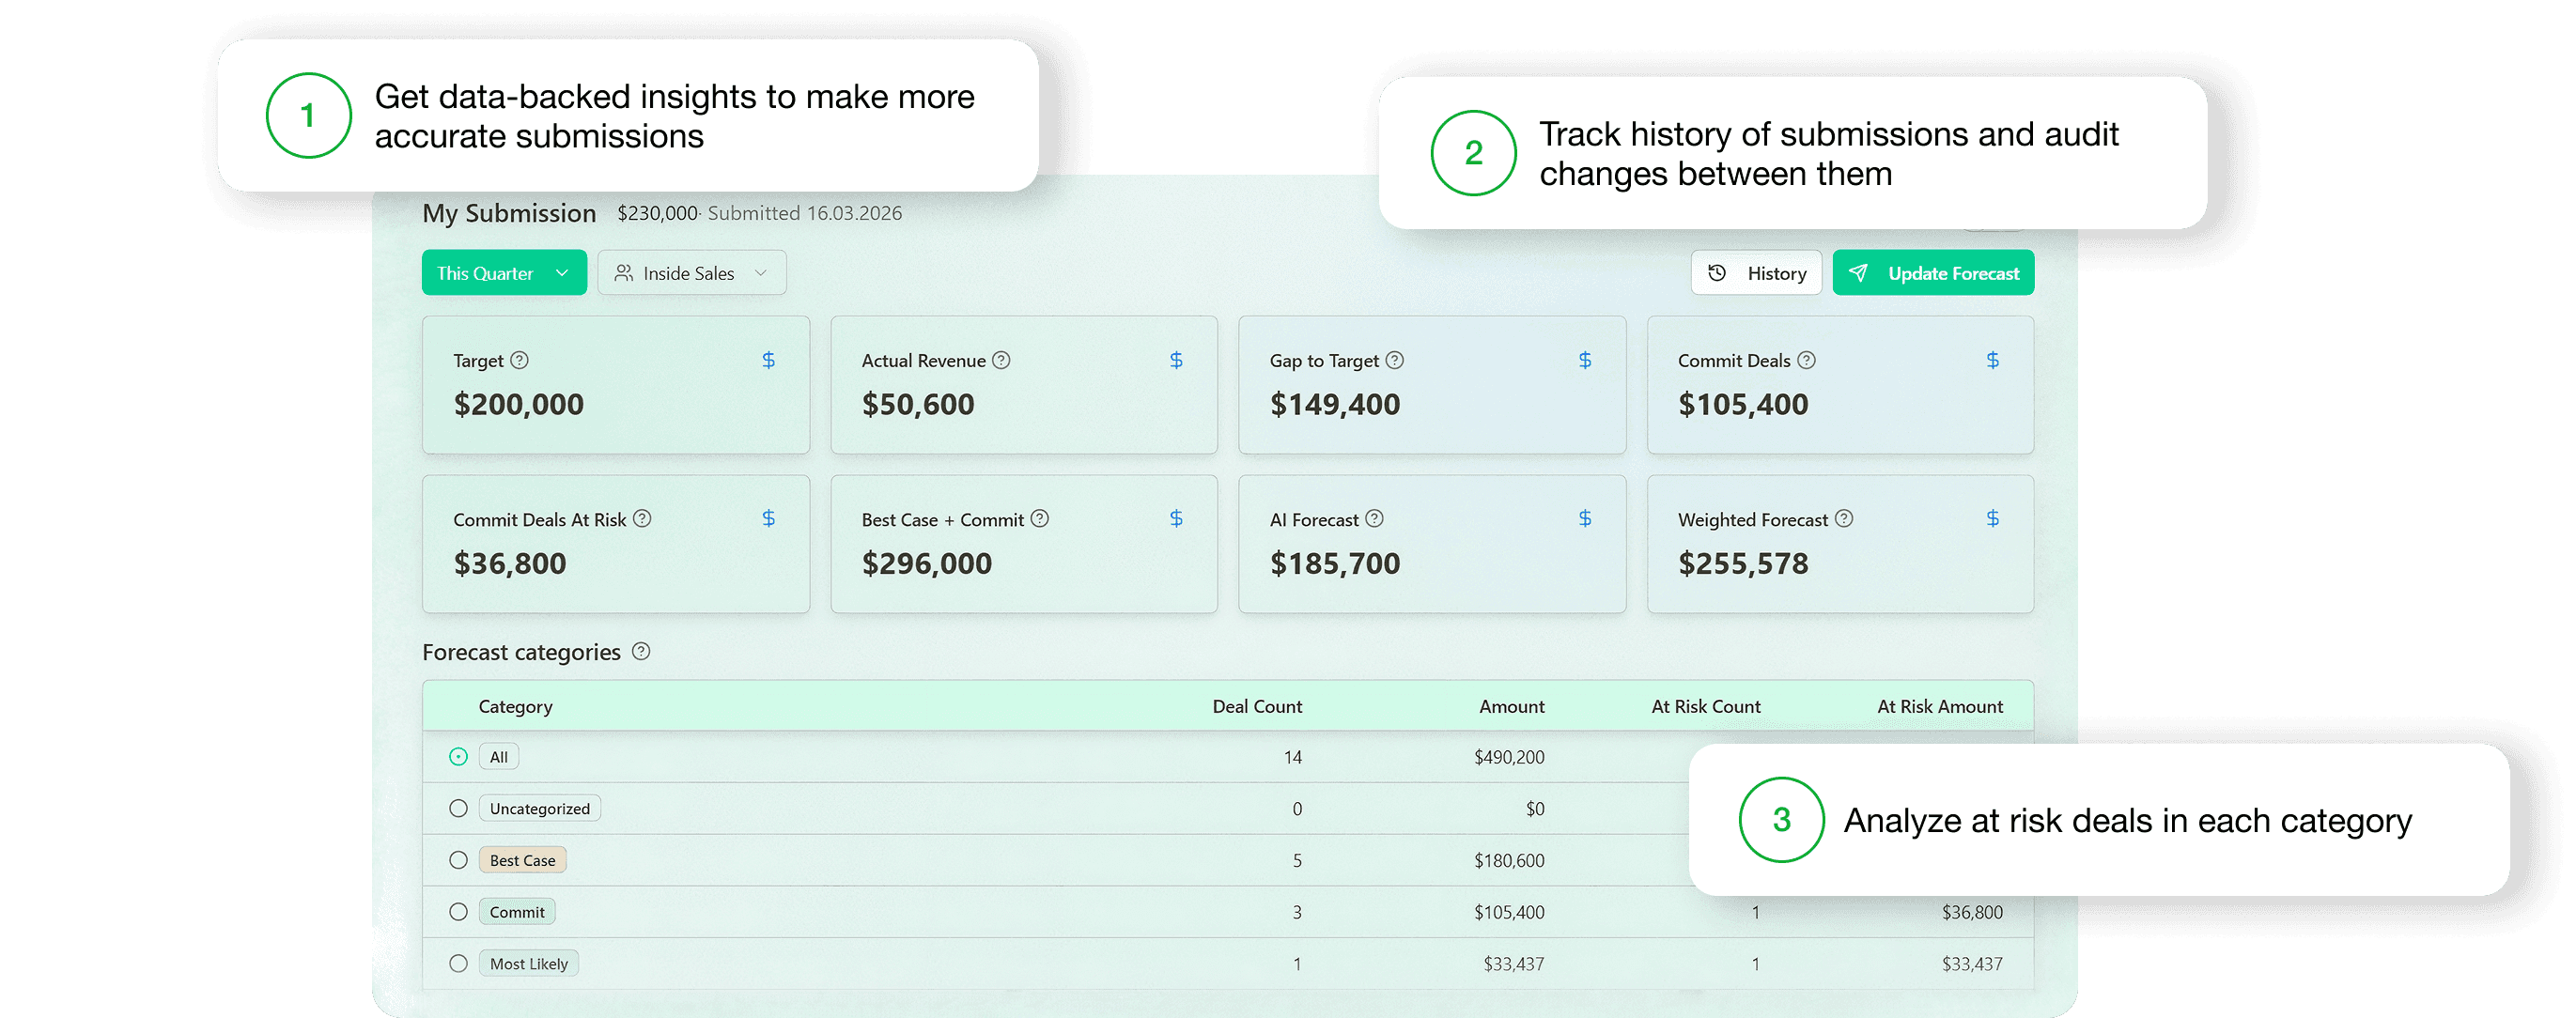The height and width of the screenshot is (1018, 2576).
Task: Select the Best Case radio button
Action: pos(458,860)
